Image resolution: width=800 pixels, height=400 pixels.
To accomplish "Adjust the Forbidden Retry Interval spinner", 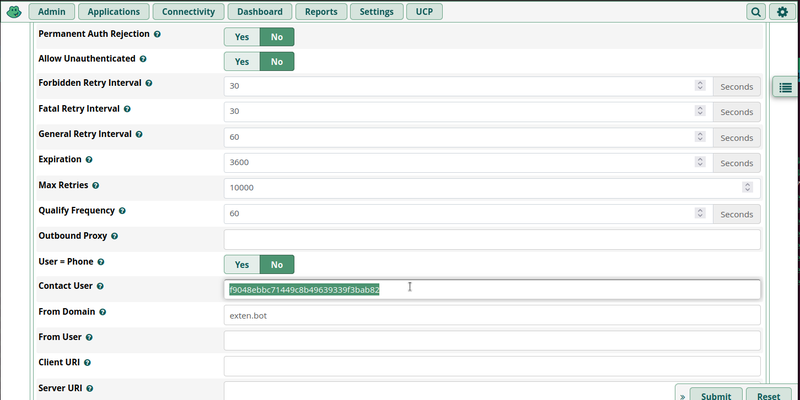I will coord(700,86).
